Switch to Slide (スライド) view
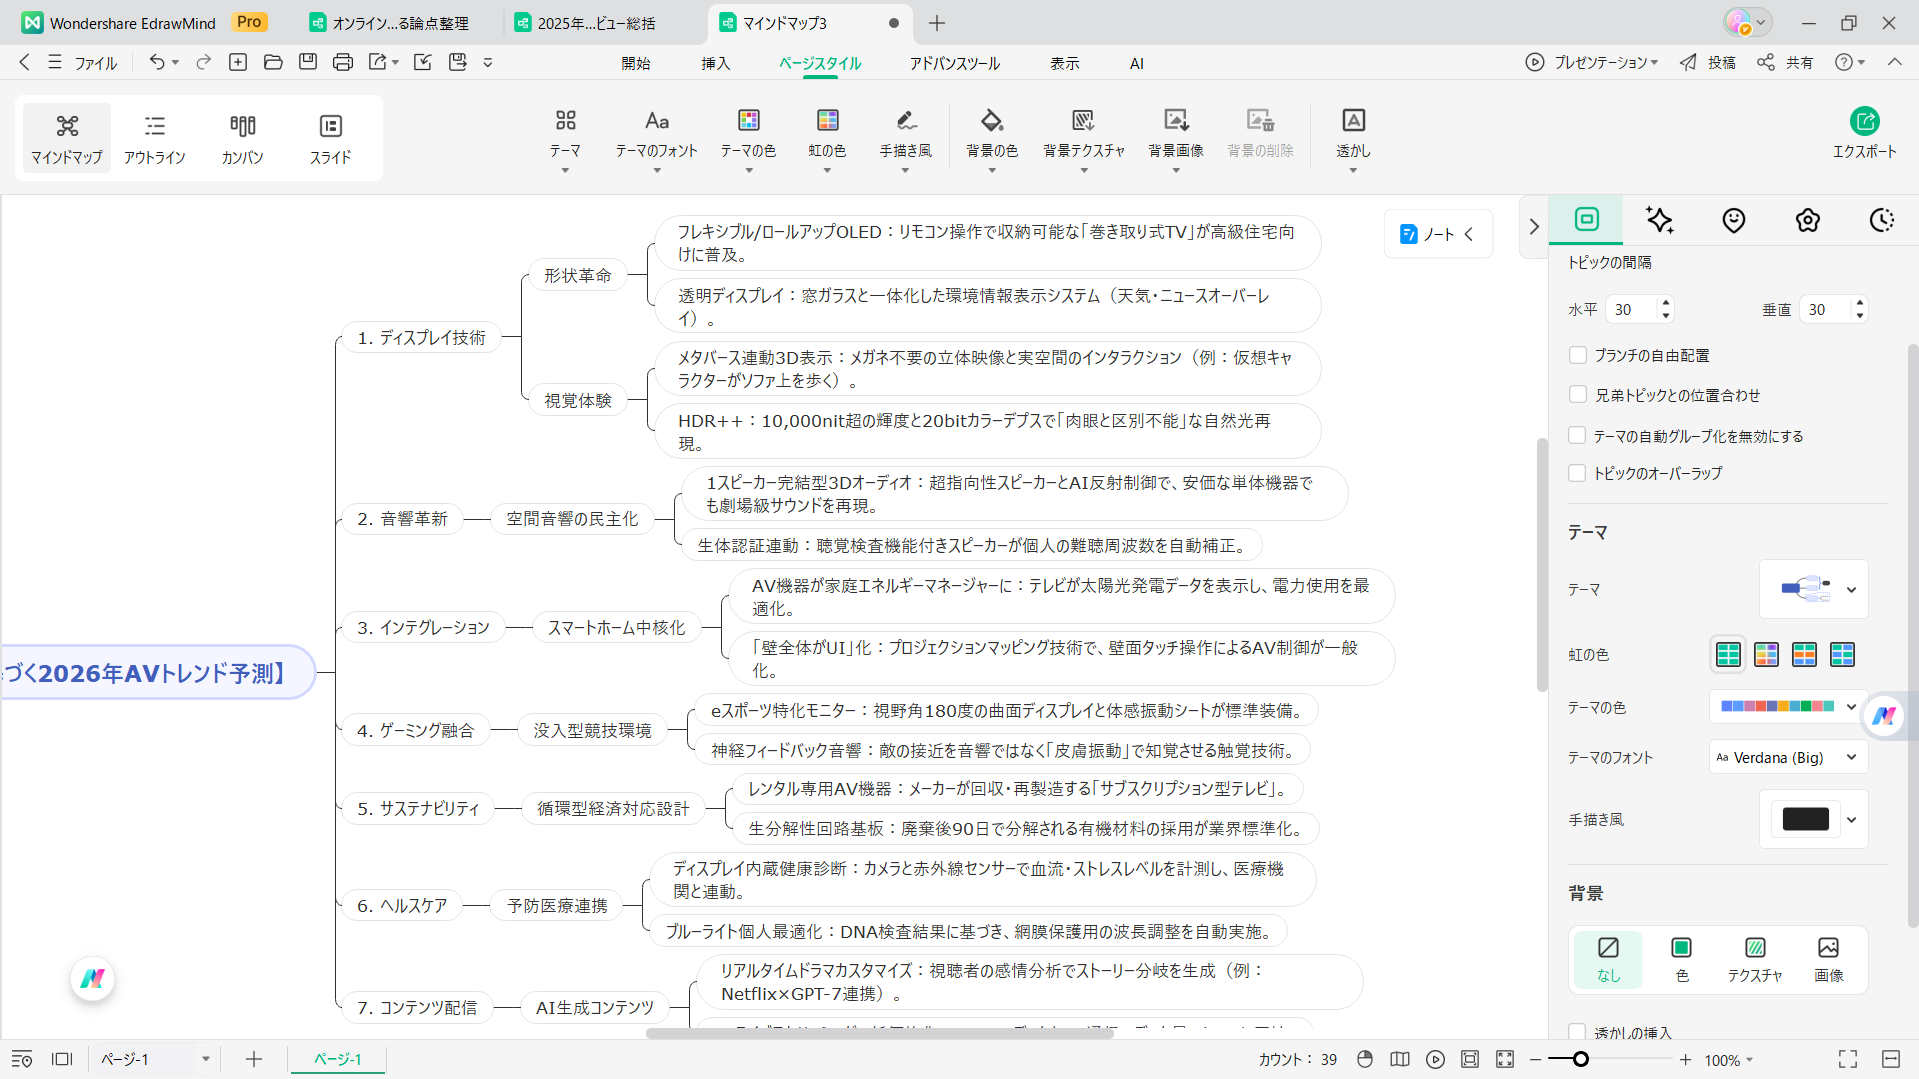 pos(331,138)
